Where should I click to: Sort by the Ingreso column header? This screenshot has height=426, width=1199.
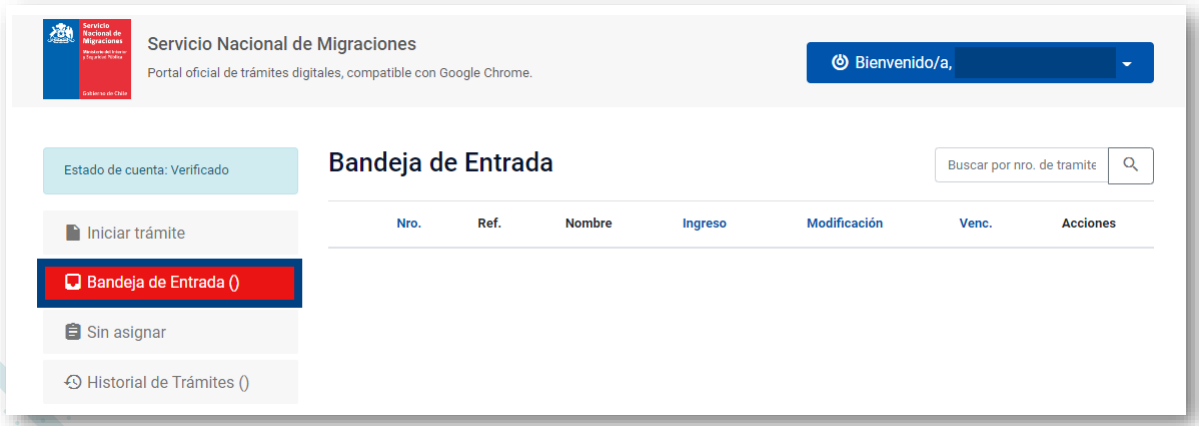[x=704, y=223]
